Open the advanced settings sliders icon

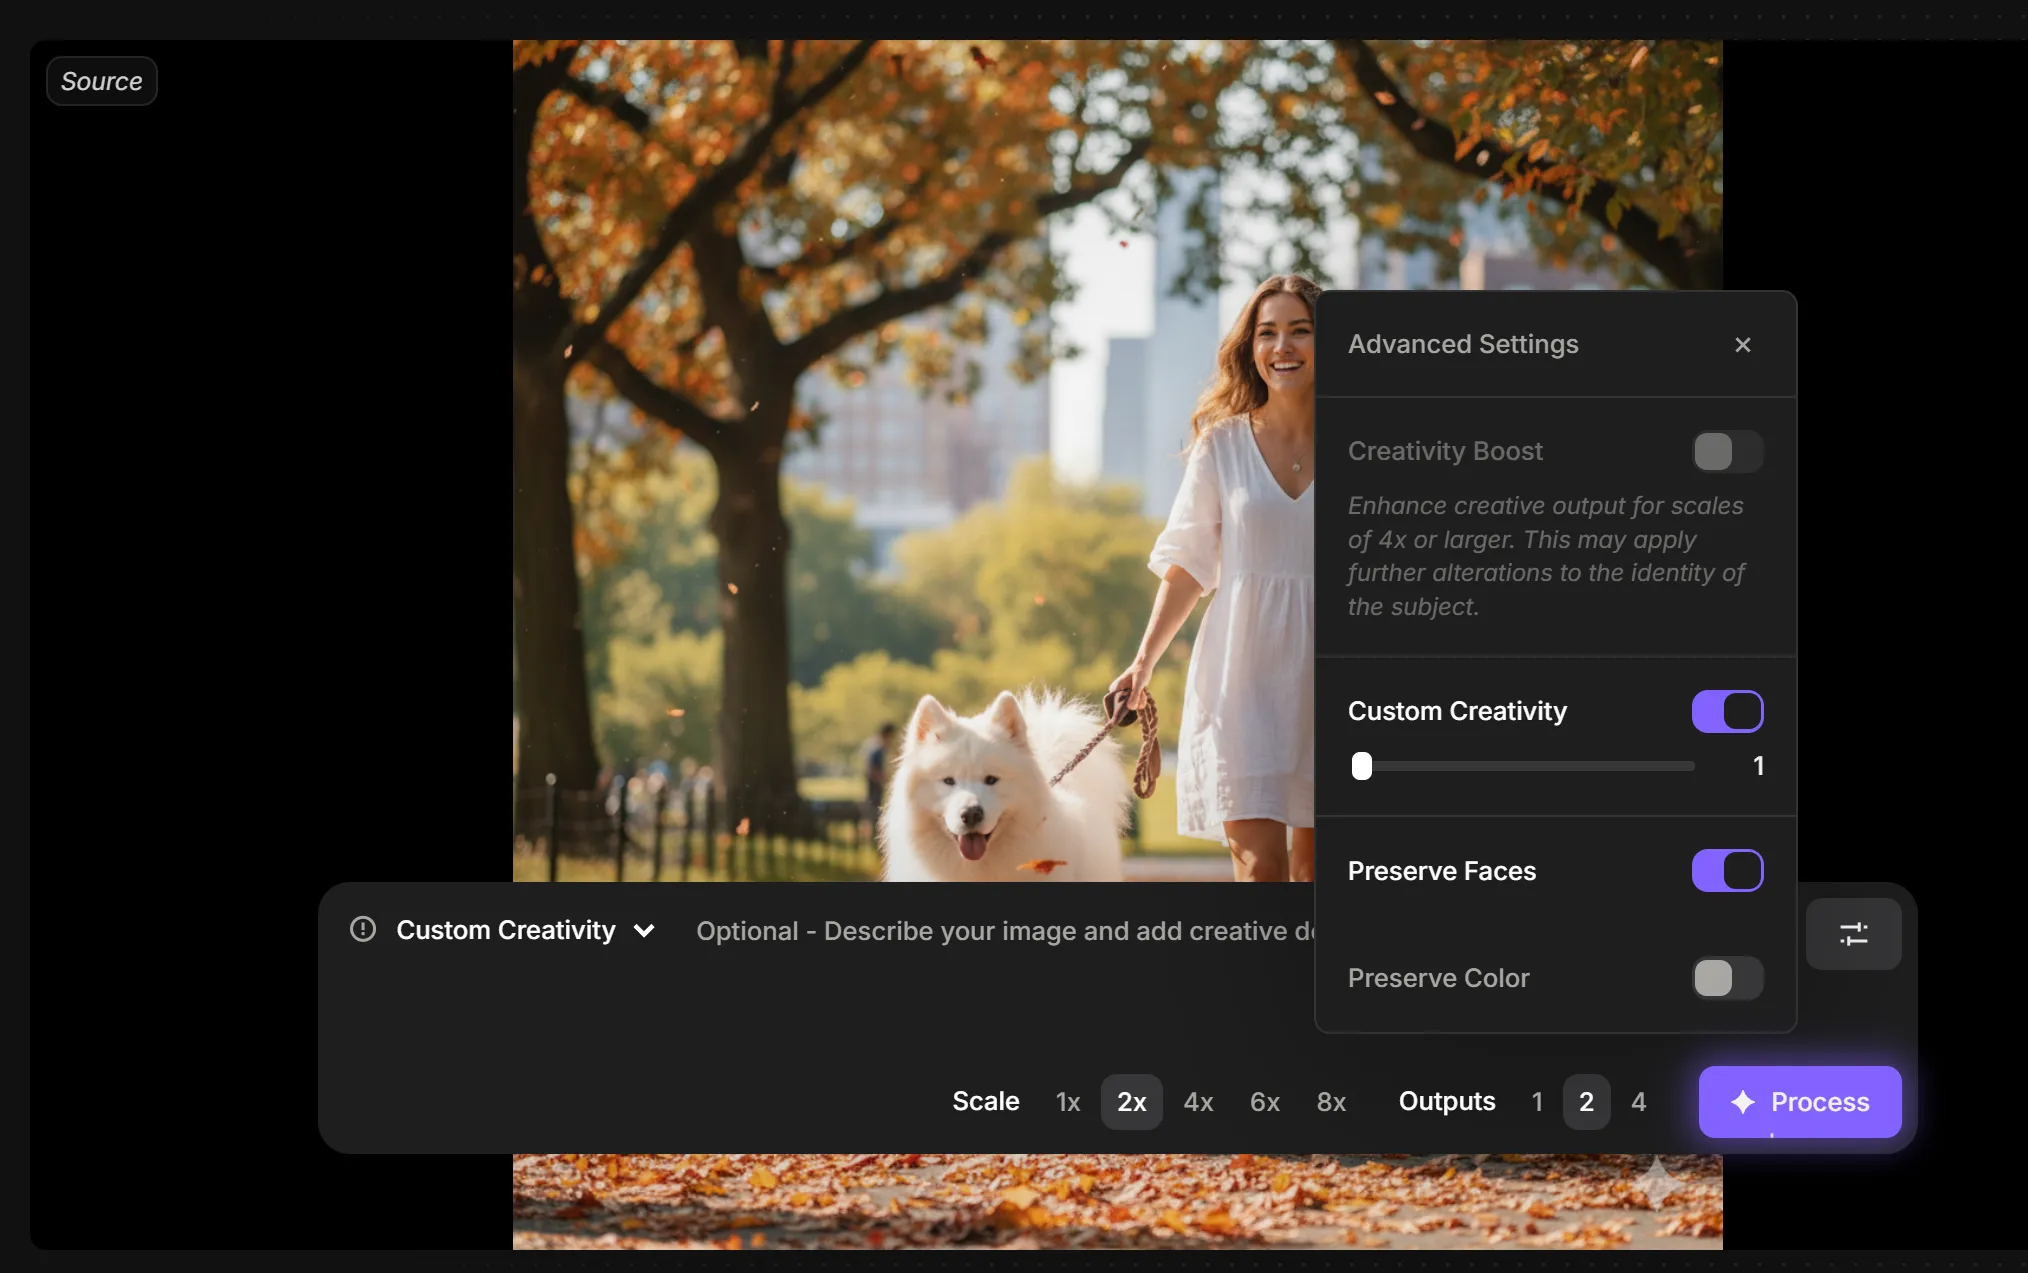pyautogui.click(x=1853, y=934)
